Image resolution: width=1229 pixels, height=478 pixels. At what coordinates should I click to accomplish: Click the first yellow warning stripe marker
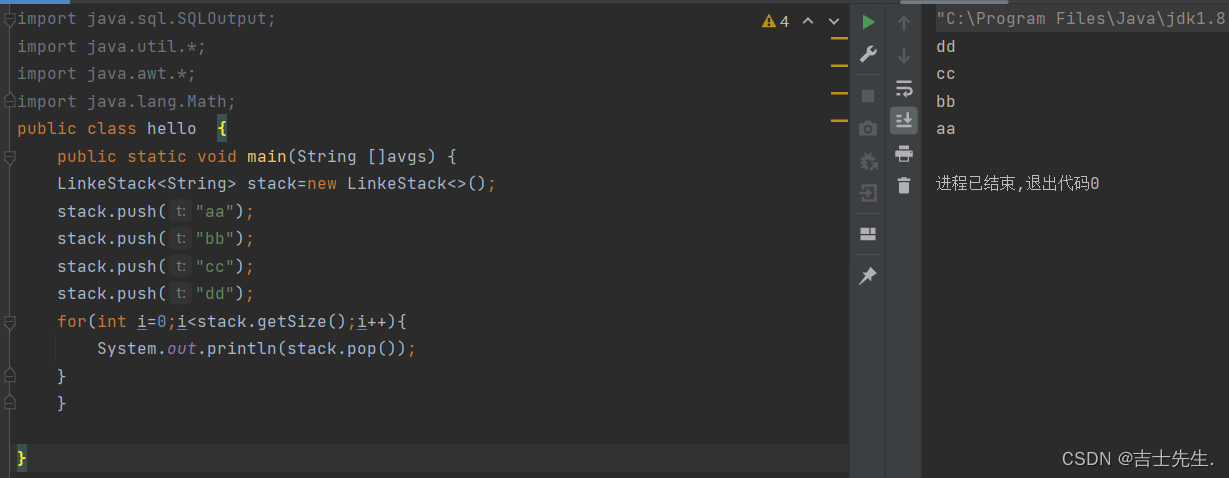[x=838, y=38]
